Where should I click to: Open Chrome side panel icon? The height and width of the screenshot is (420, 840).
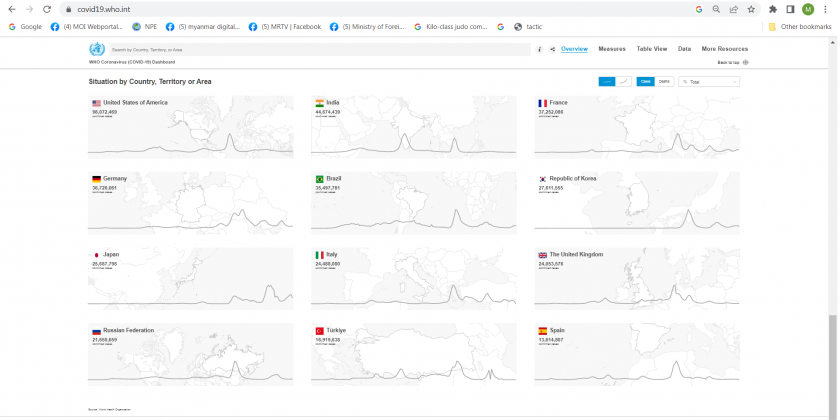[790, 9]
